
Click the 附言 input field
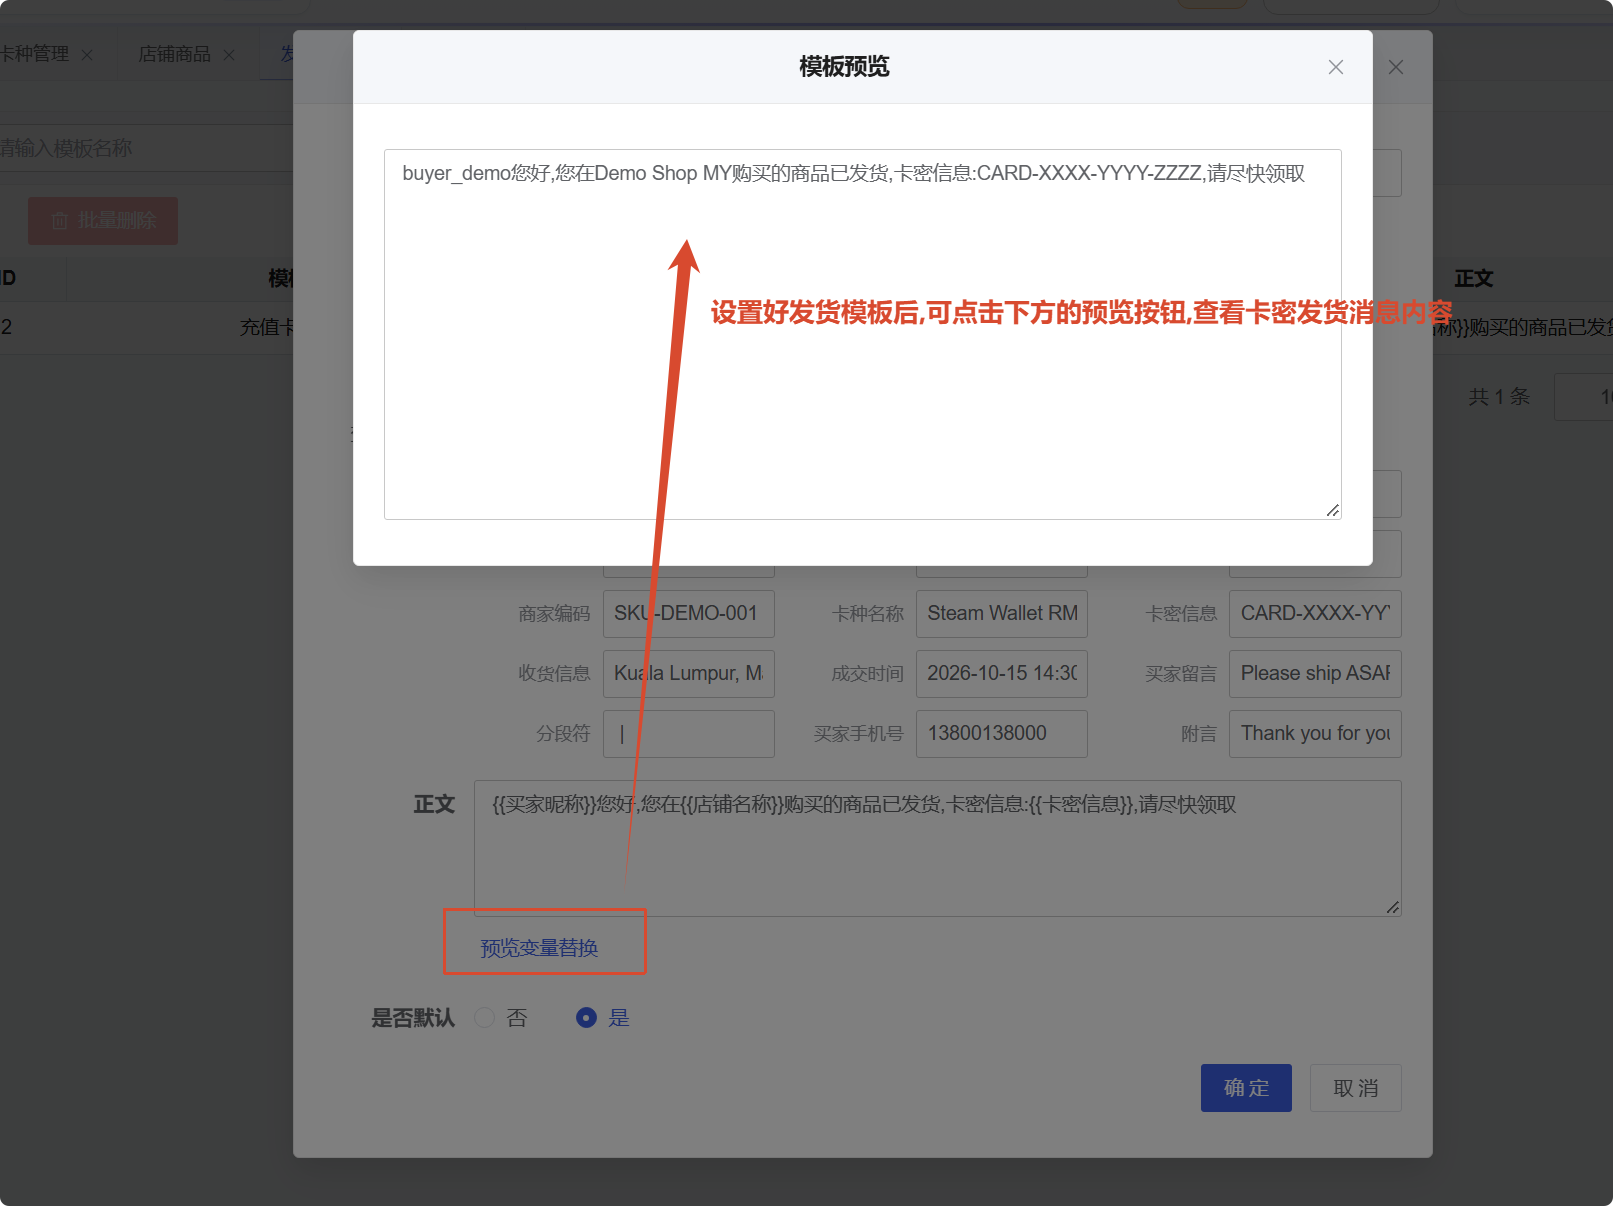[1315, 734]
